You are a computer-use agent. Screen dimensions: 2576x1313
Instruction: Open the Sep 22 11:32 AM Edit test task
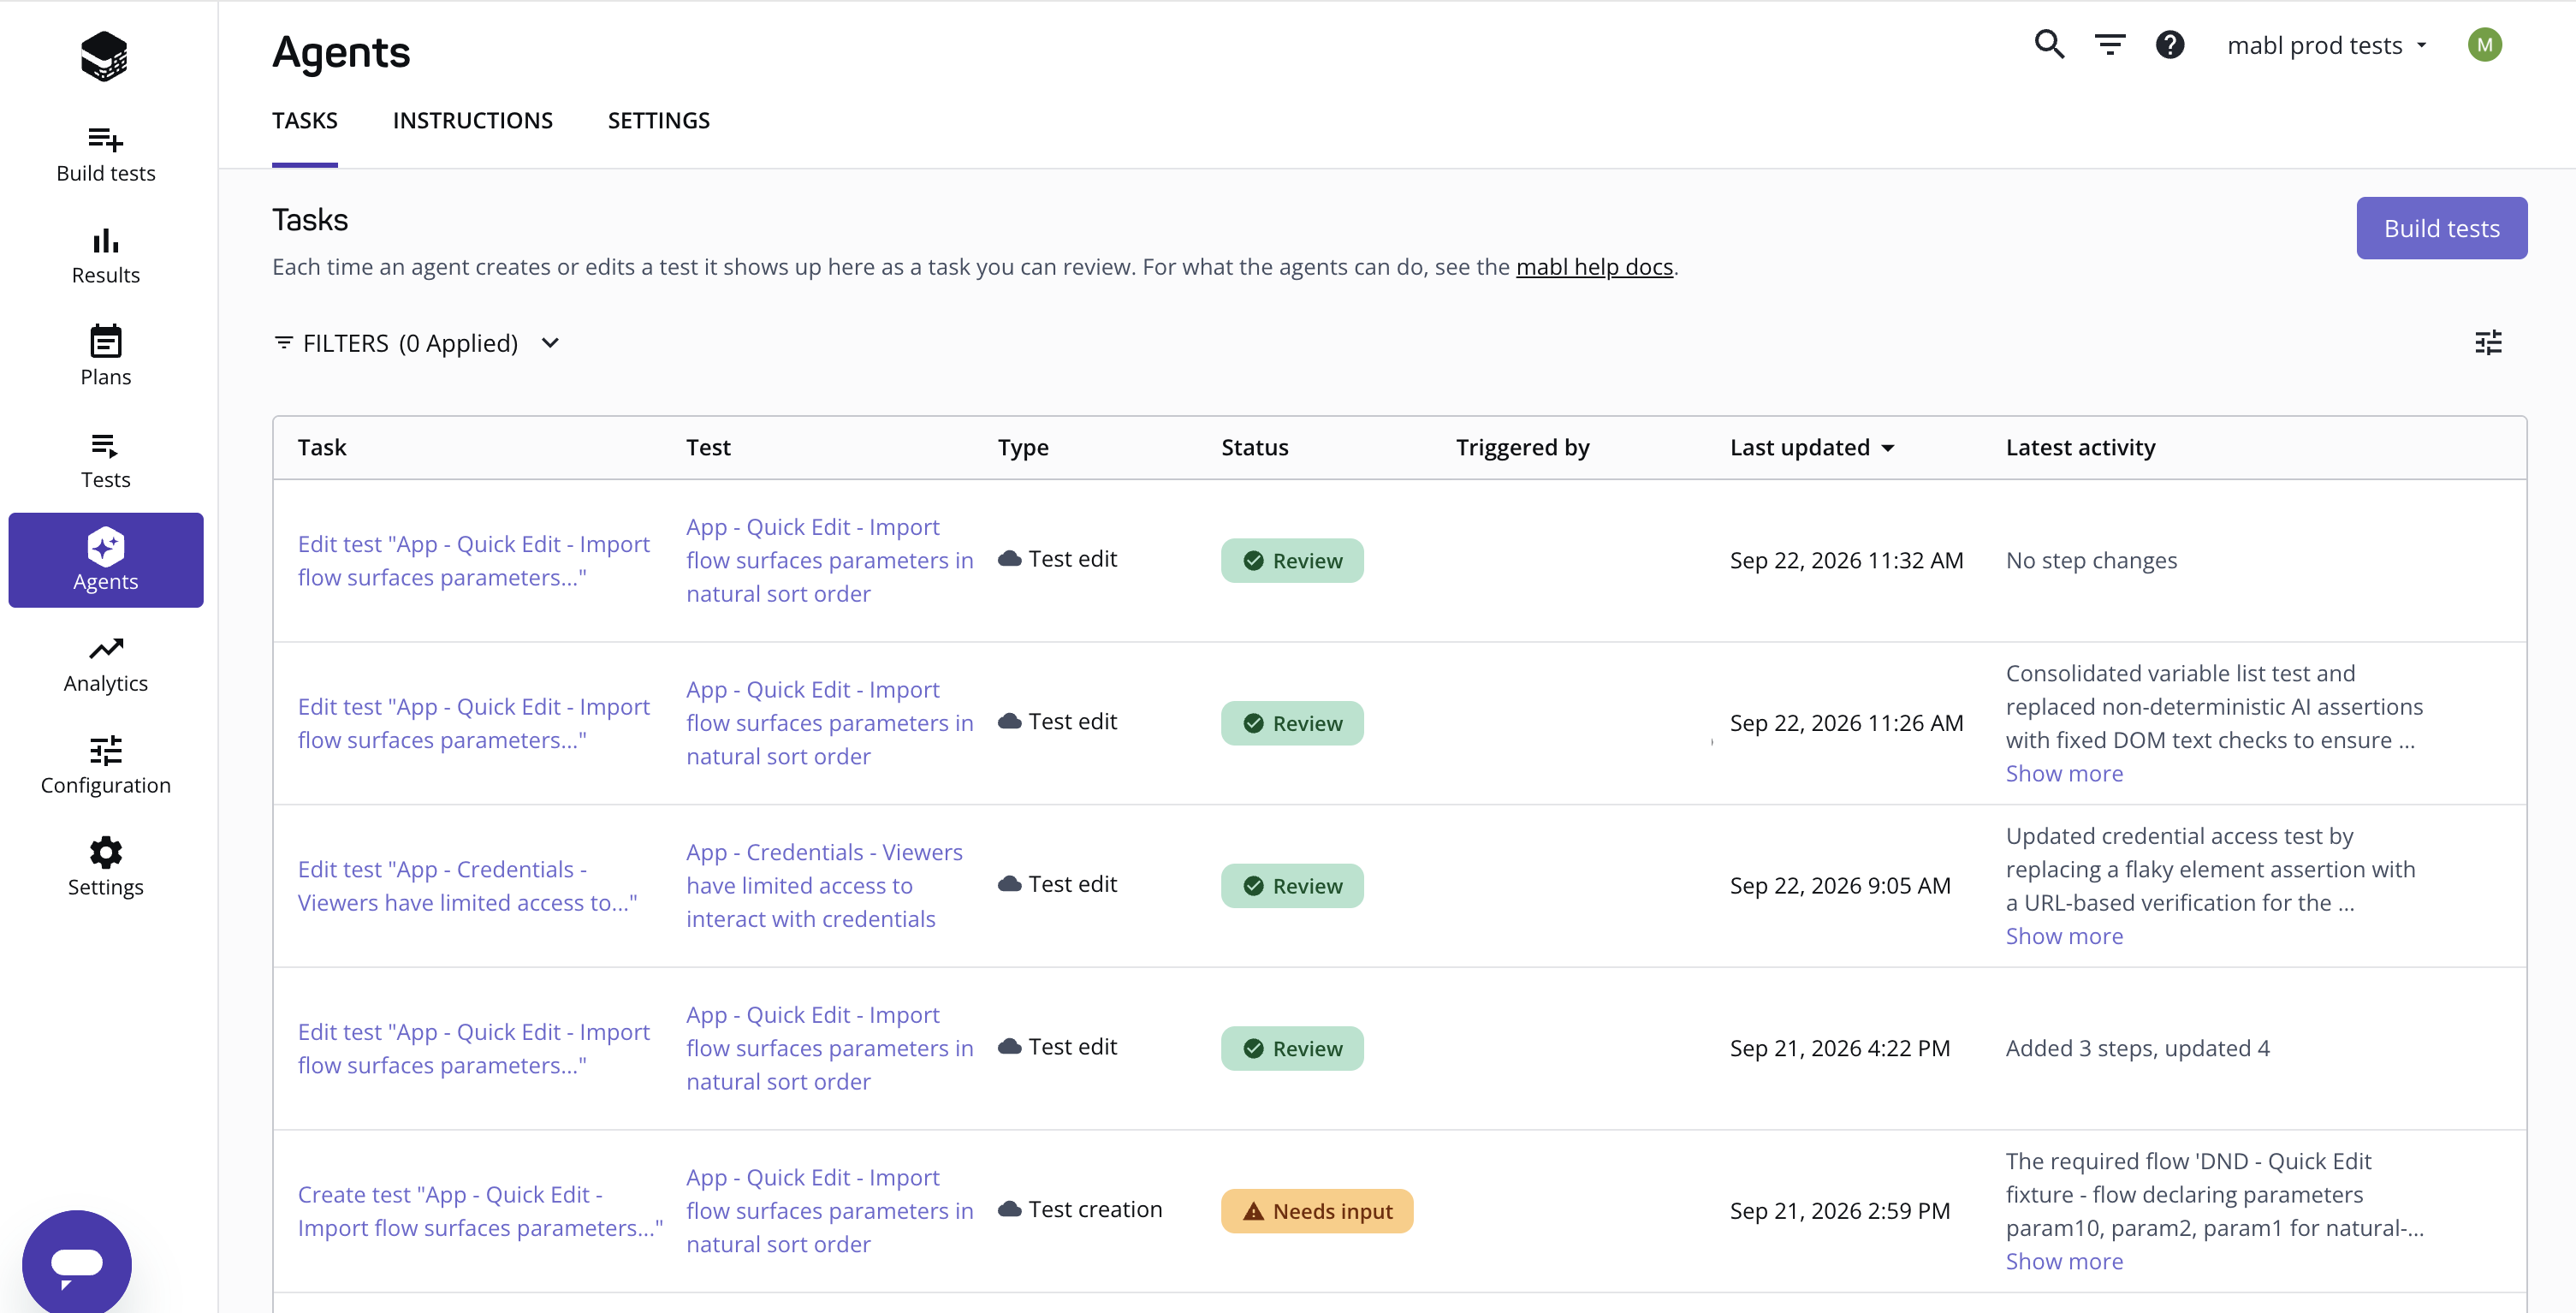click(473, 560)
